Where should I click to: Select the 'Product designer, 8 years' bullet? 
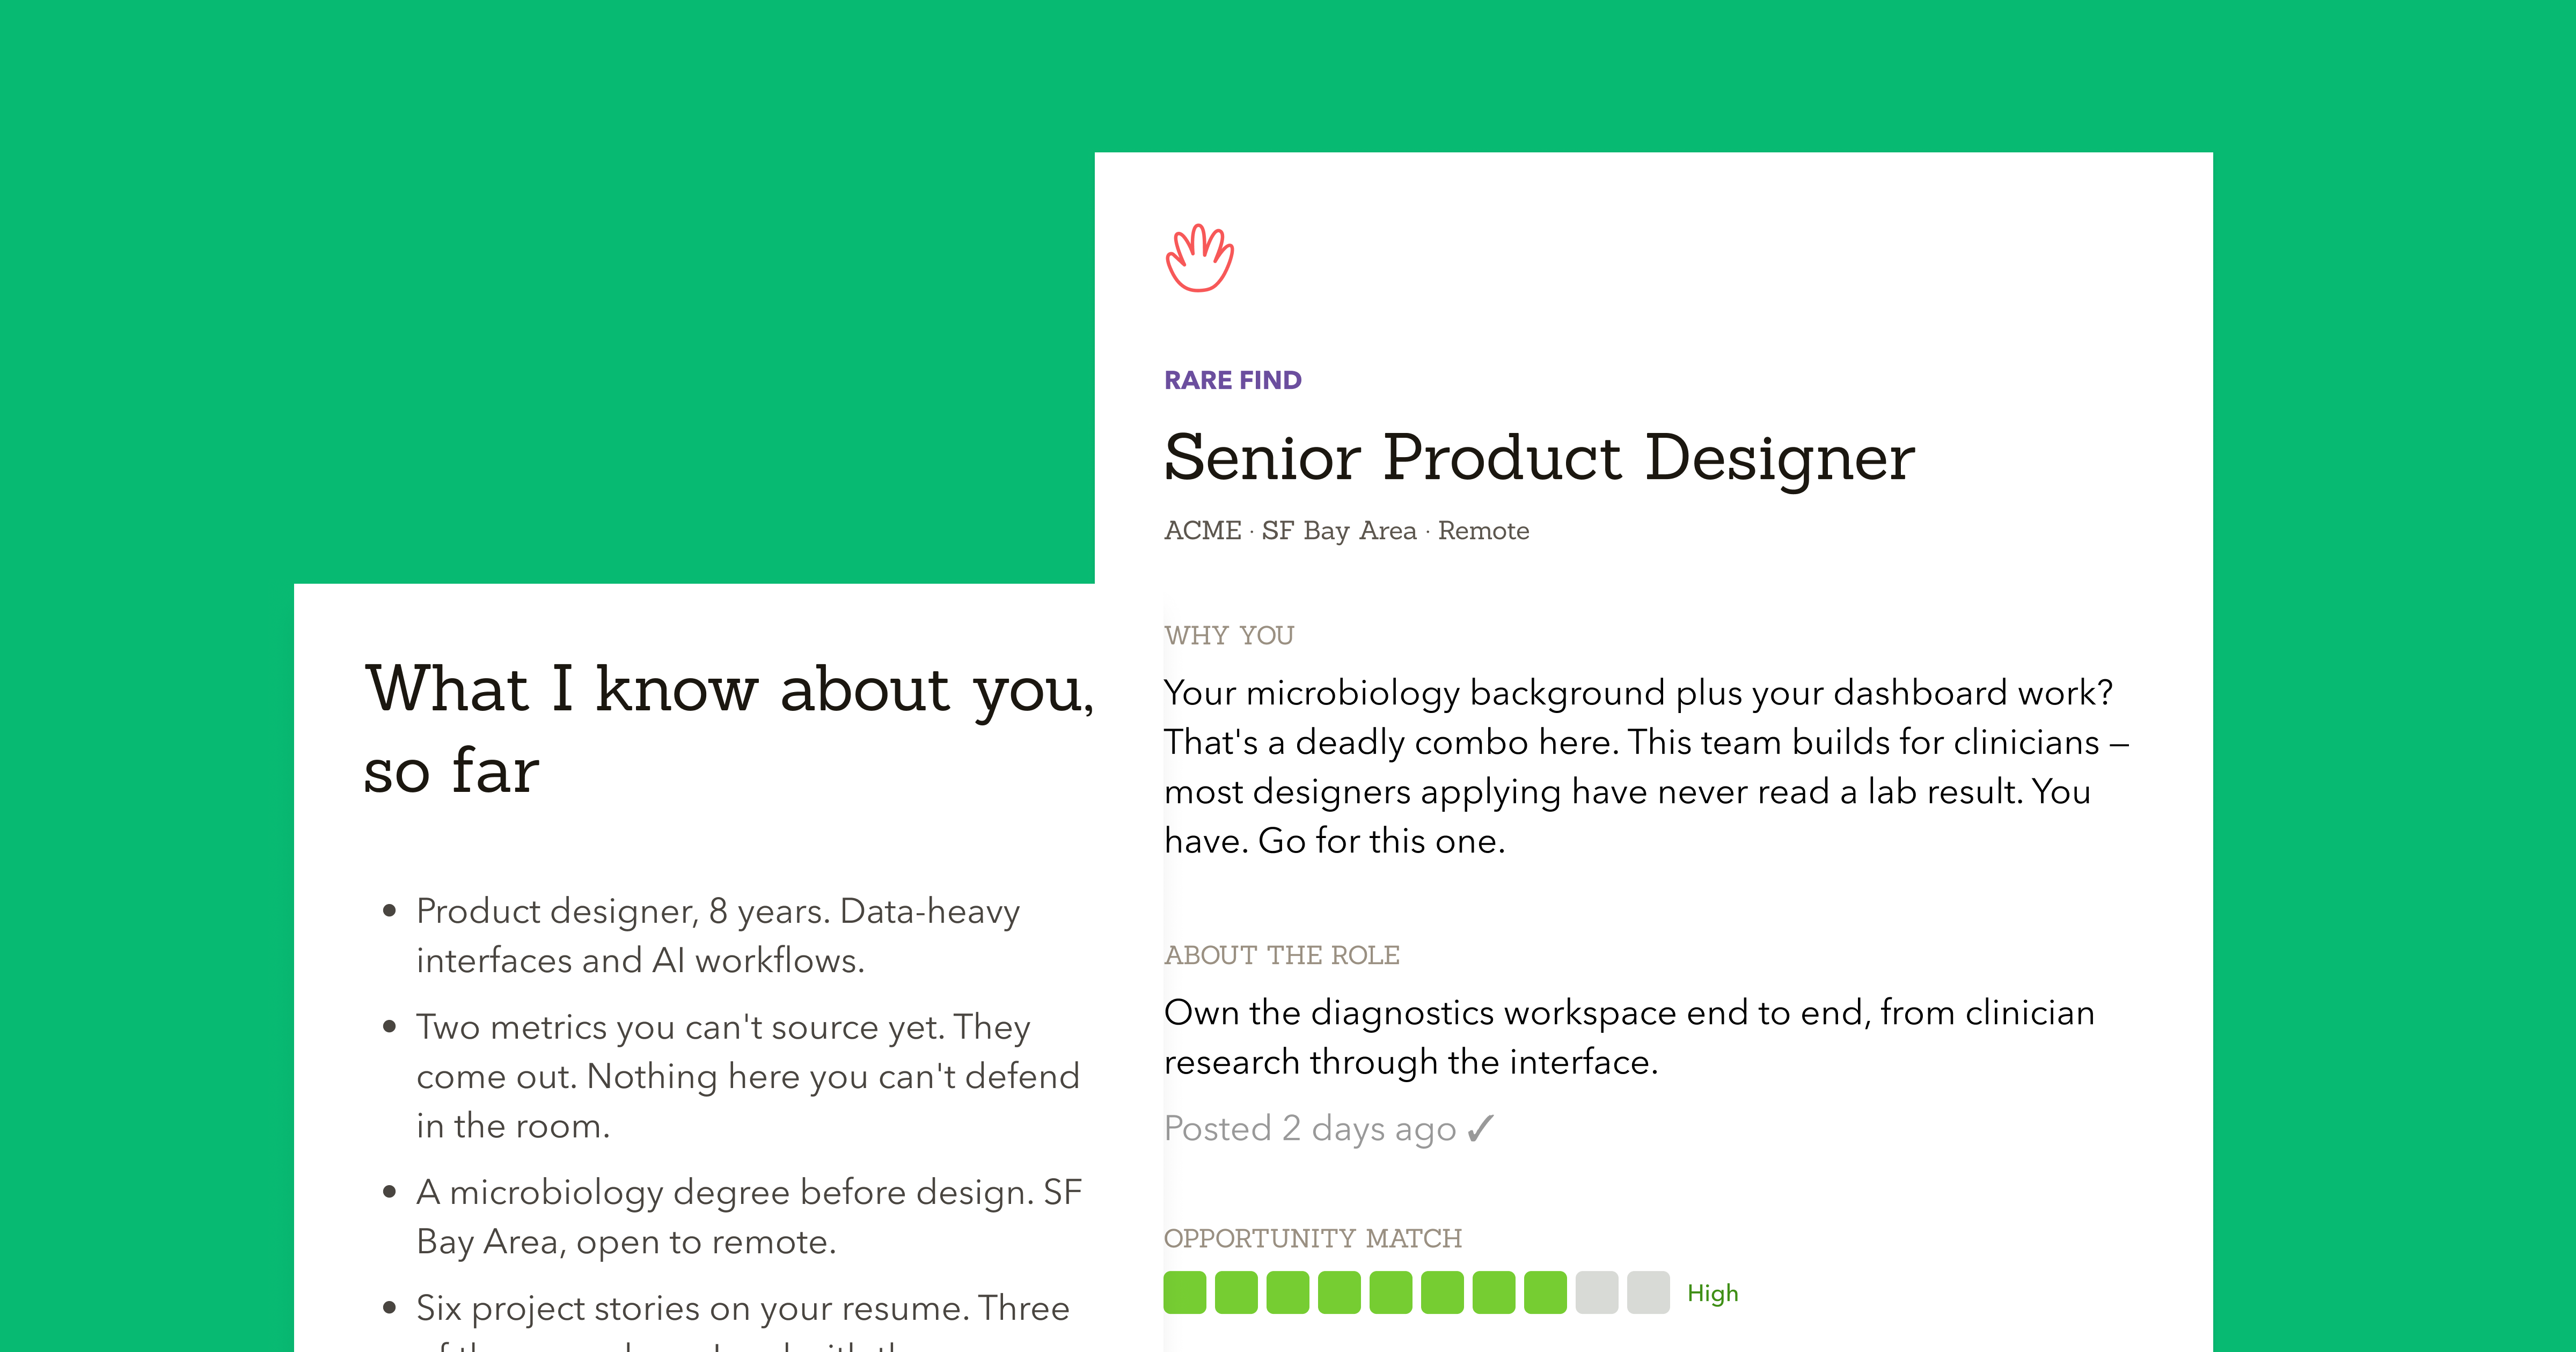(x=718, y=935)
